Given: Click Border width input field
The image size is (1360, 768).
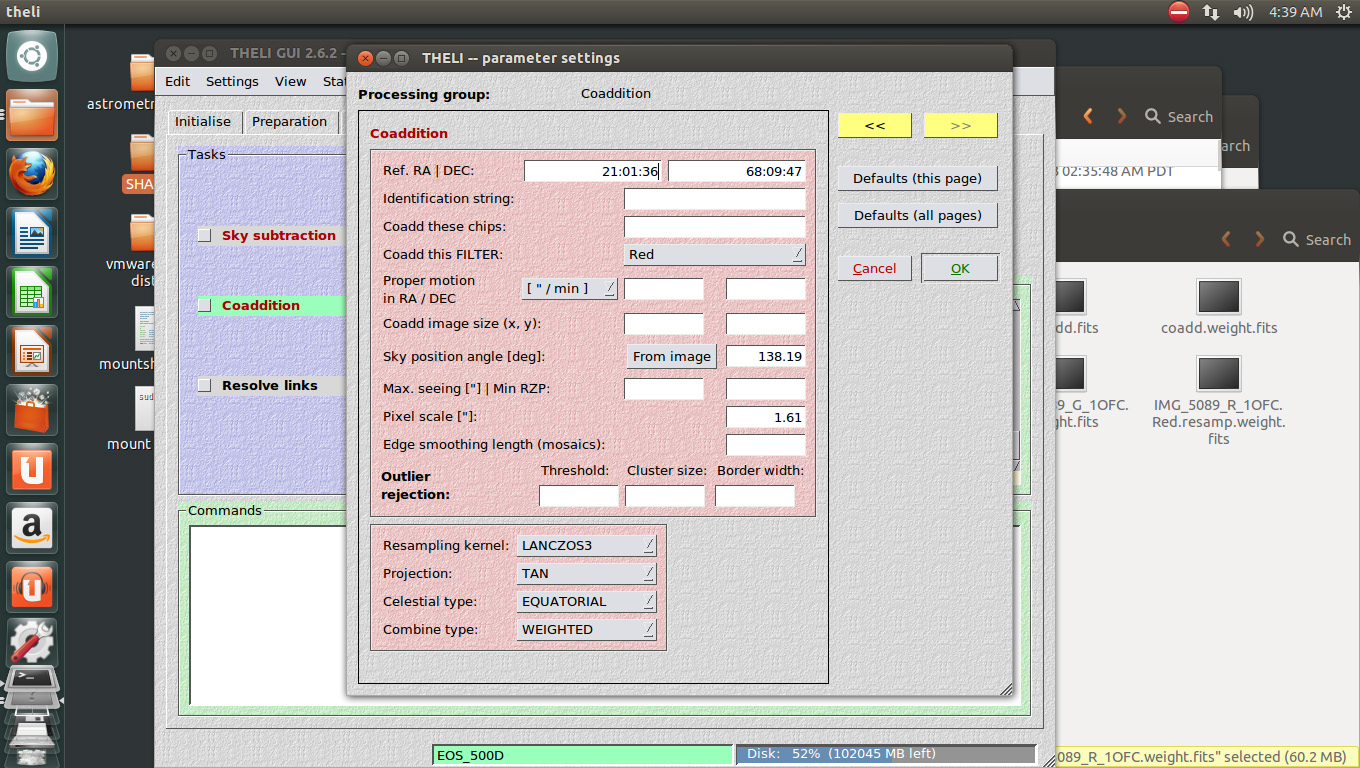Looking at the screenshot, I should 755,496.
